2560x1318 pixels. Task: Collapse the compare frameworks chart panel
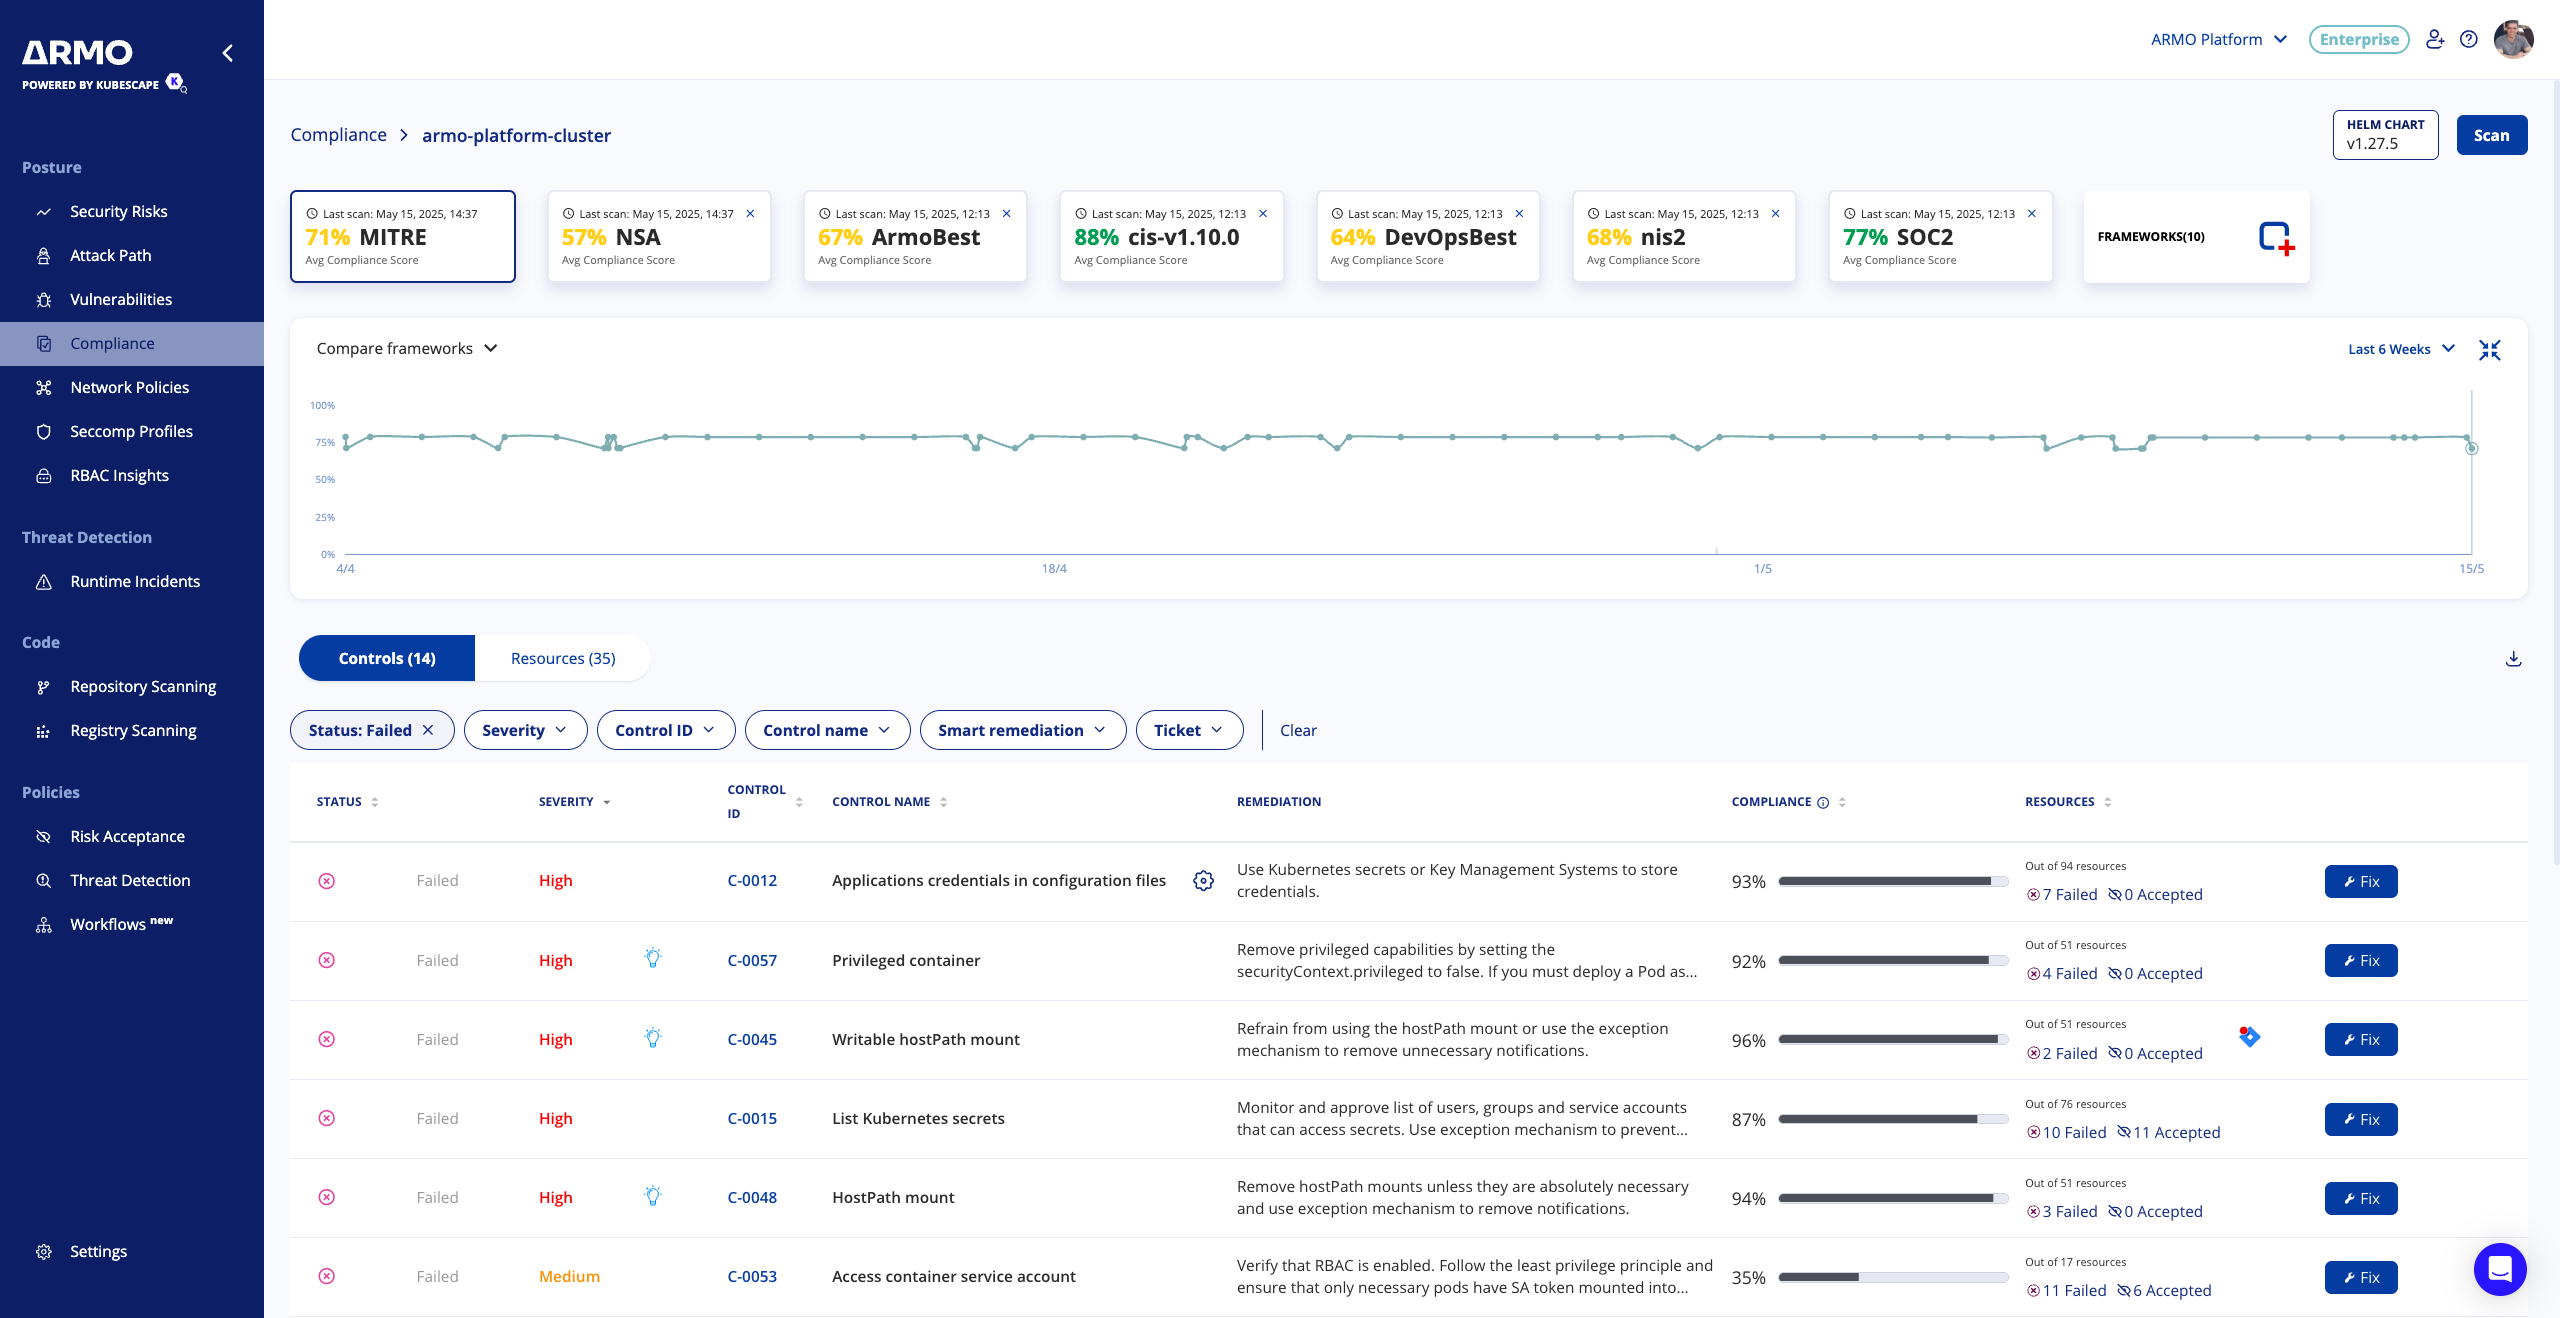coord(2489,350)
